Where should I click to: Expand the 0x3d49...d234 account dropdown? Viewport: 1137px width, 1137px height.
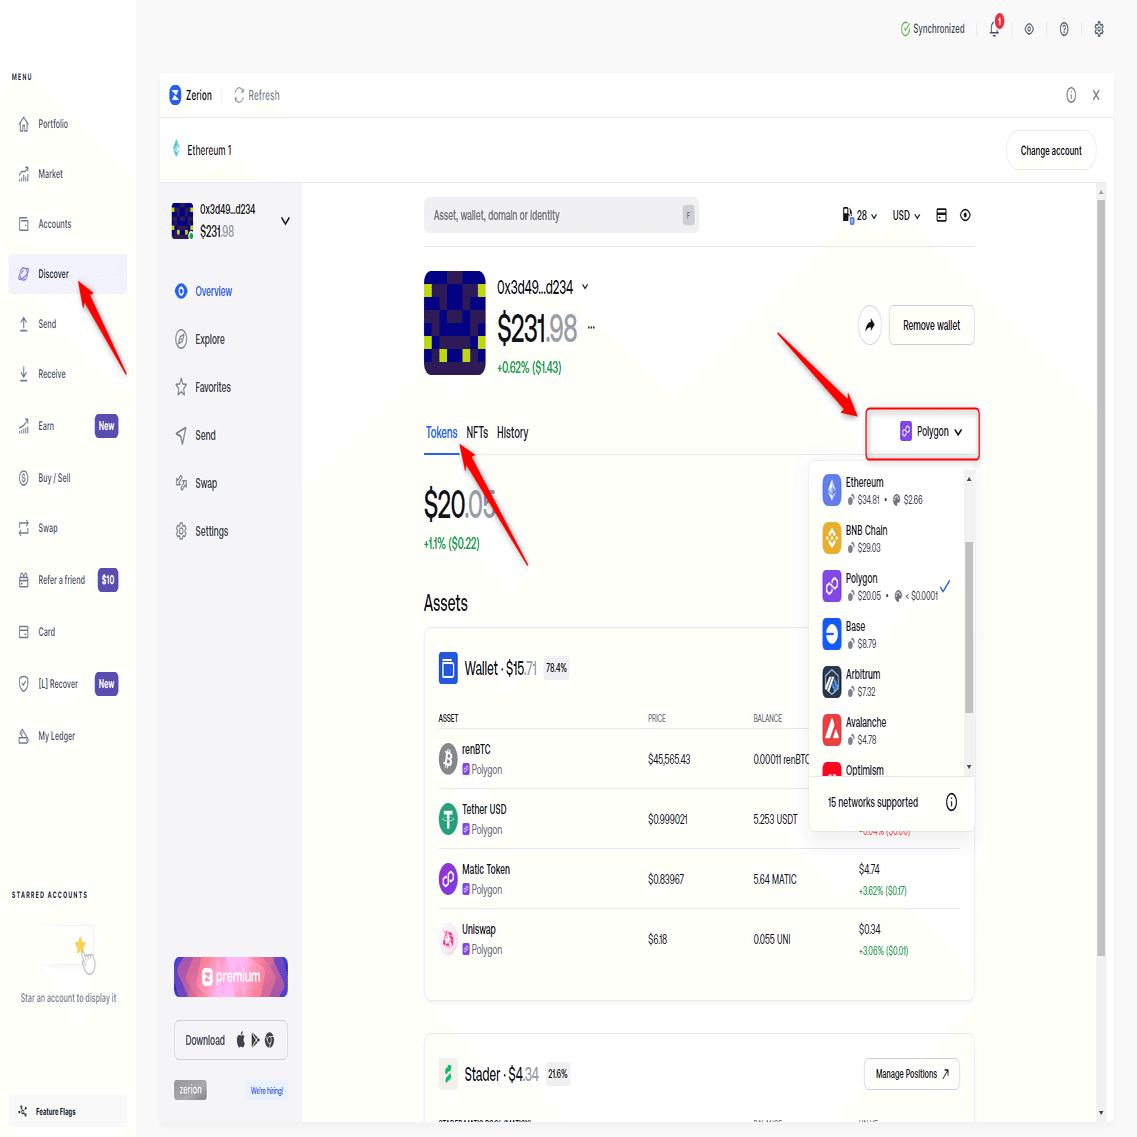286,220
